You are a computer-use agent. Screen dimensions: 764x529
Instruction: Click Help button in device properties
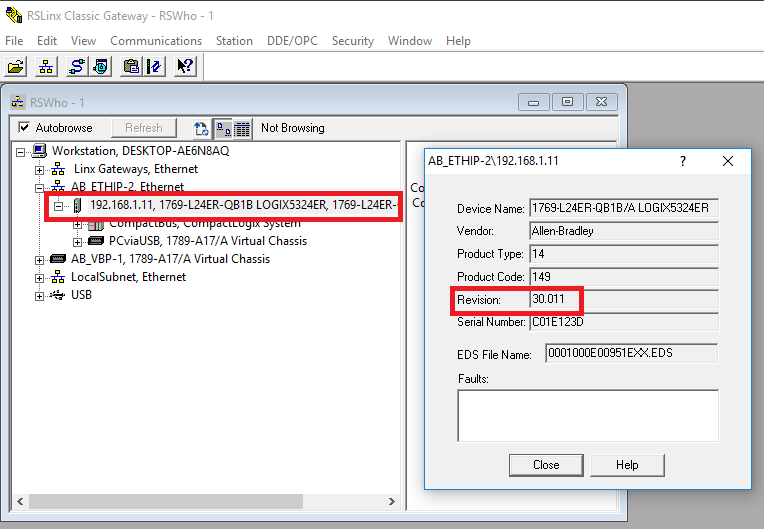pos(627,465)
